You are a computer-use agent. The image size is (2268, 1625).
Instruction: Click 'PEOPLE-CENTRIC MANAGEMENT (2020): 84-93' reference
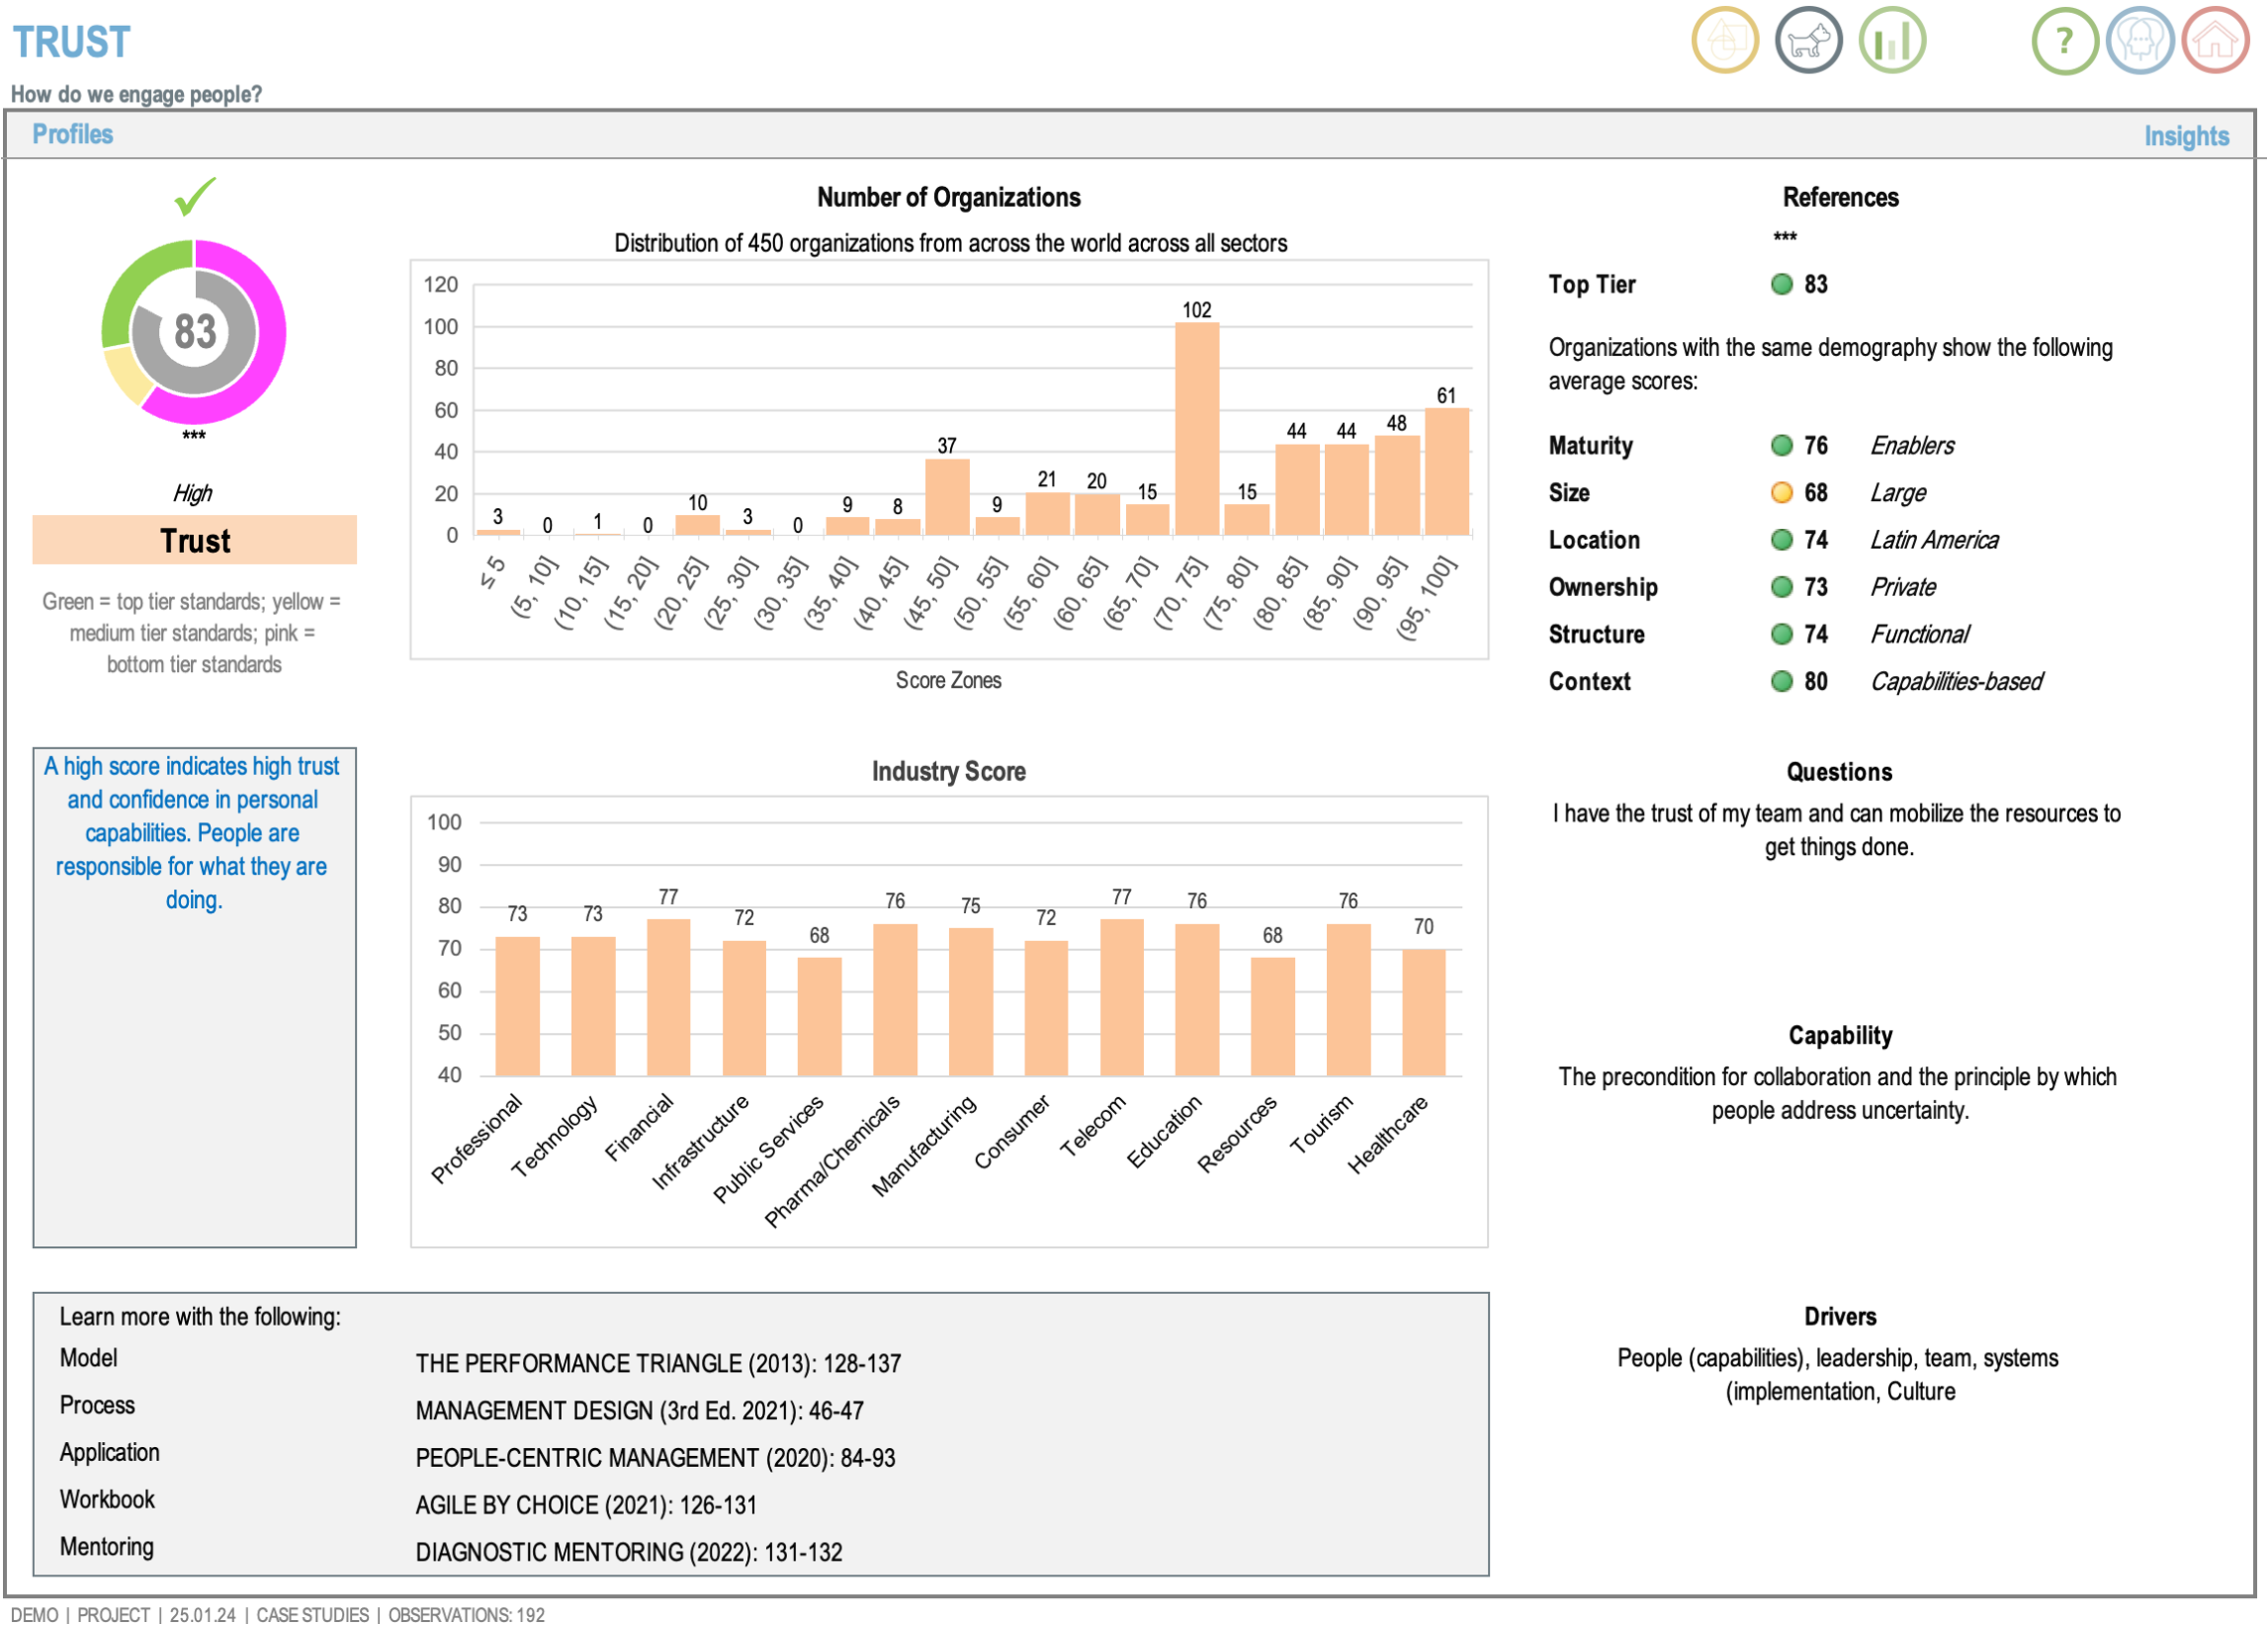click(x=655, y=1458)
